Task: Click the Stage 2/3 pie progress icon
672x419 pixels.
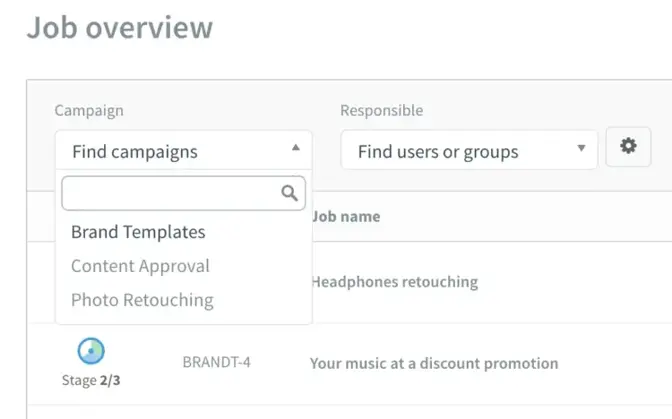Action: [91, 351]
